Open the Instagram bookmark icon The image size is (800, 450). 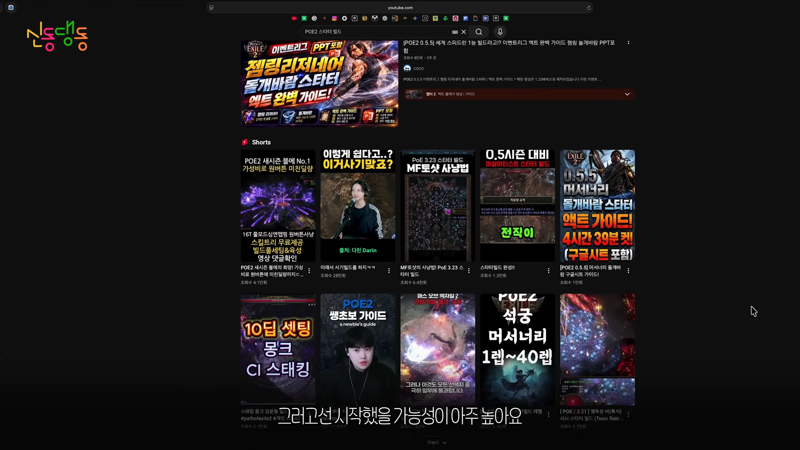(x=334, y=18)
